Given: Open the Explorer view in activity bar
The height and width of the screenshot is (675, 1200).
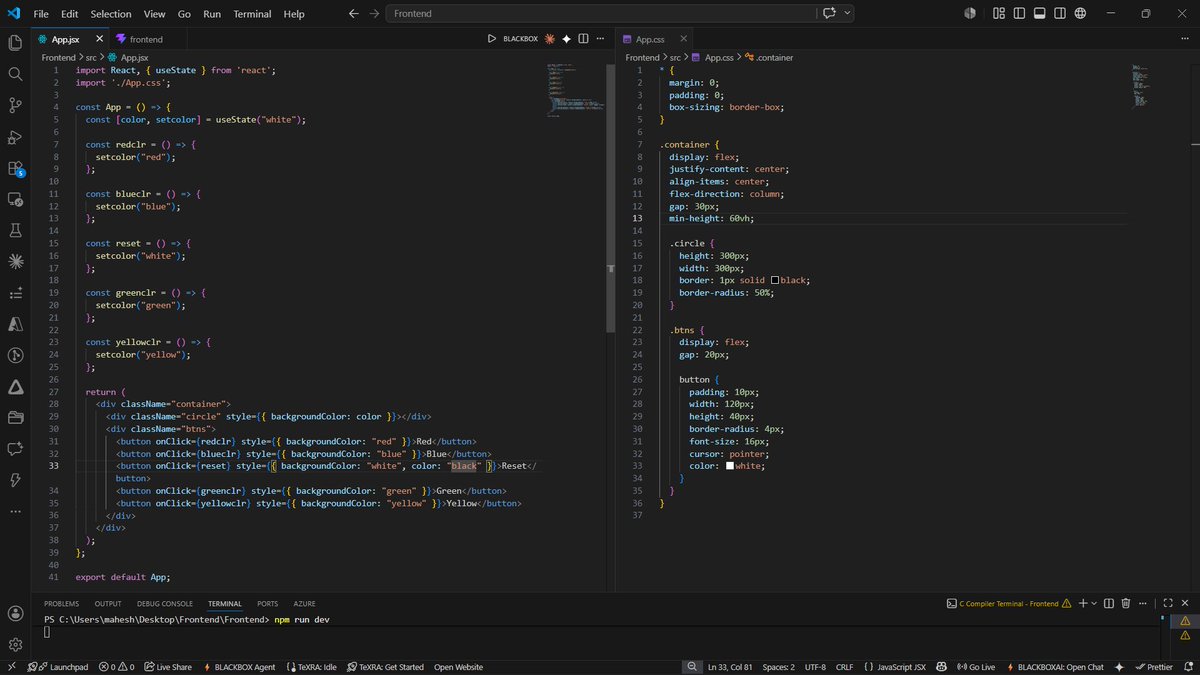Looking at the screenshot, I should pyautogui.click(x=15, y=43).
